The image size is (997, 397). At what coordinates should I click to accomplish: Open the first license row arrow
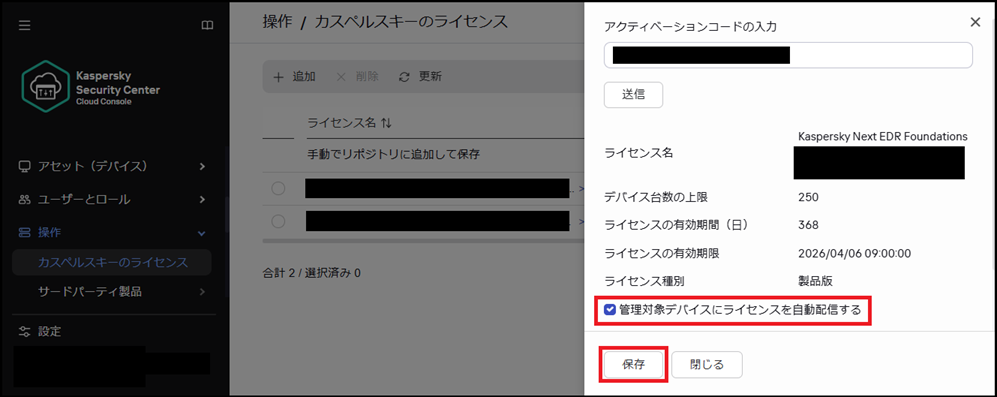tap(581, 189)
